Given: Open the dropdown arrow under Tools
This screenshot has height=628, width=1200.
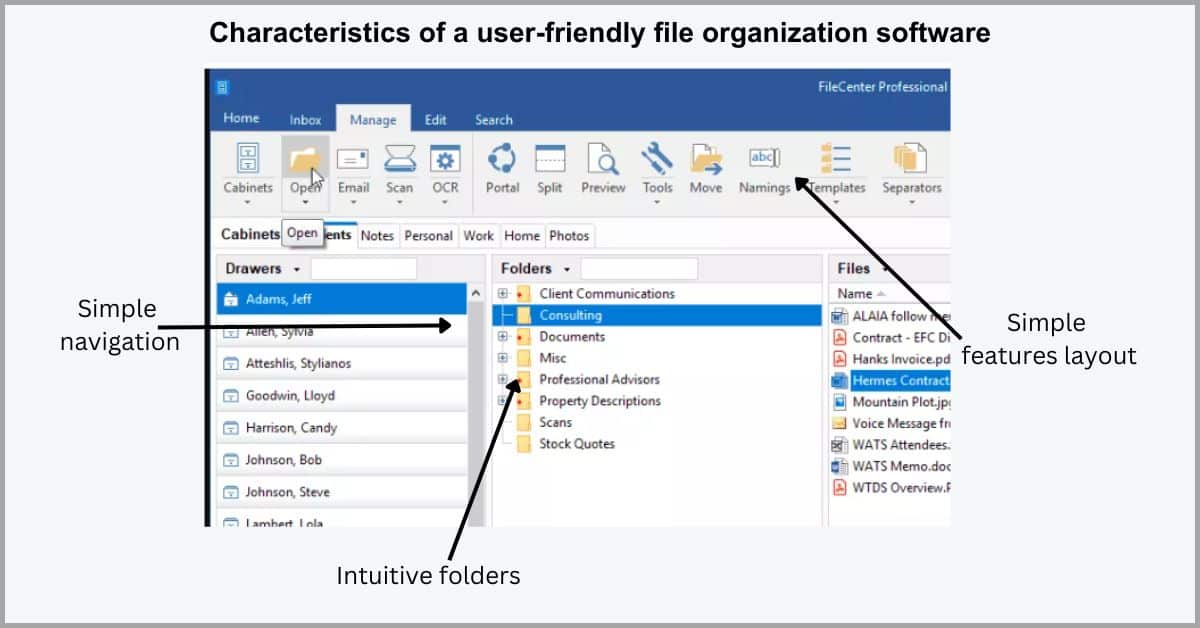Looking at the screenshot, I should pos(657,202).
